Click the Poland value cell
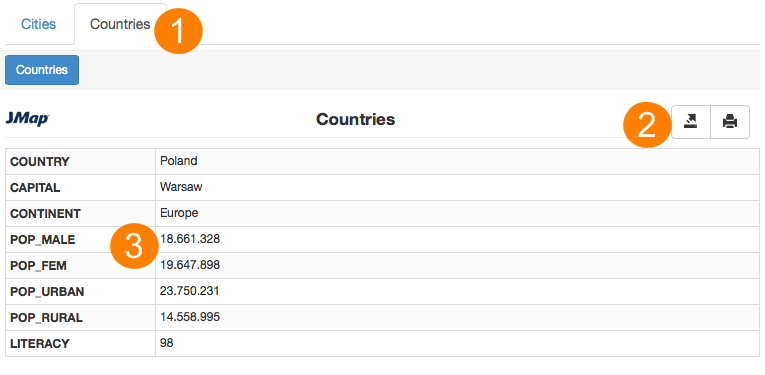Screen dimensions: 765x375 [x=457, y=162]
